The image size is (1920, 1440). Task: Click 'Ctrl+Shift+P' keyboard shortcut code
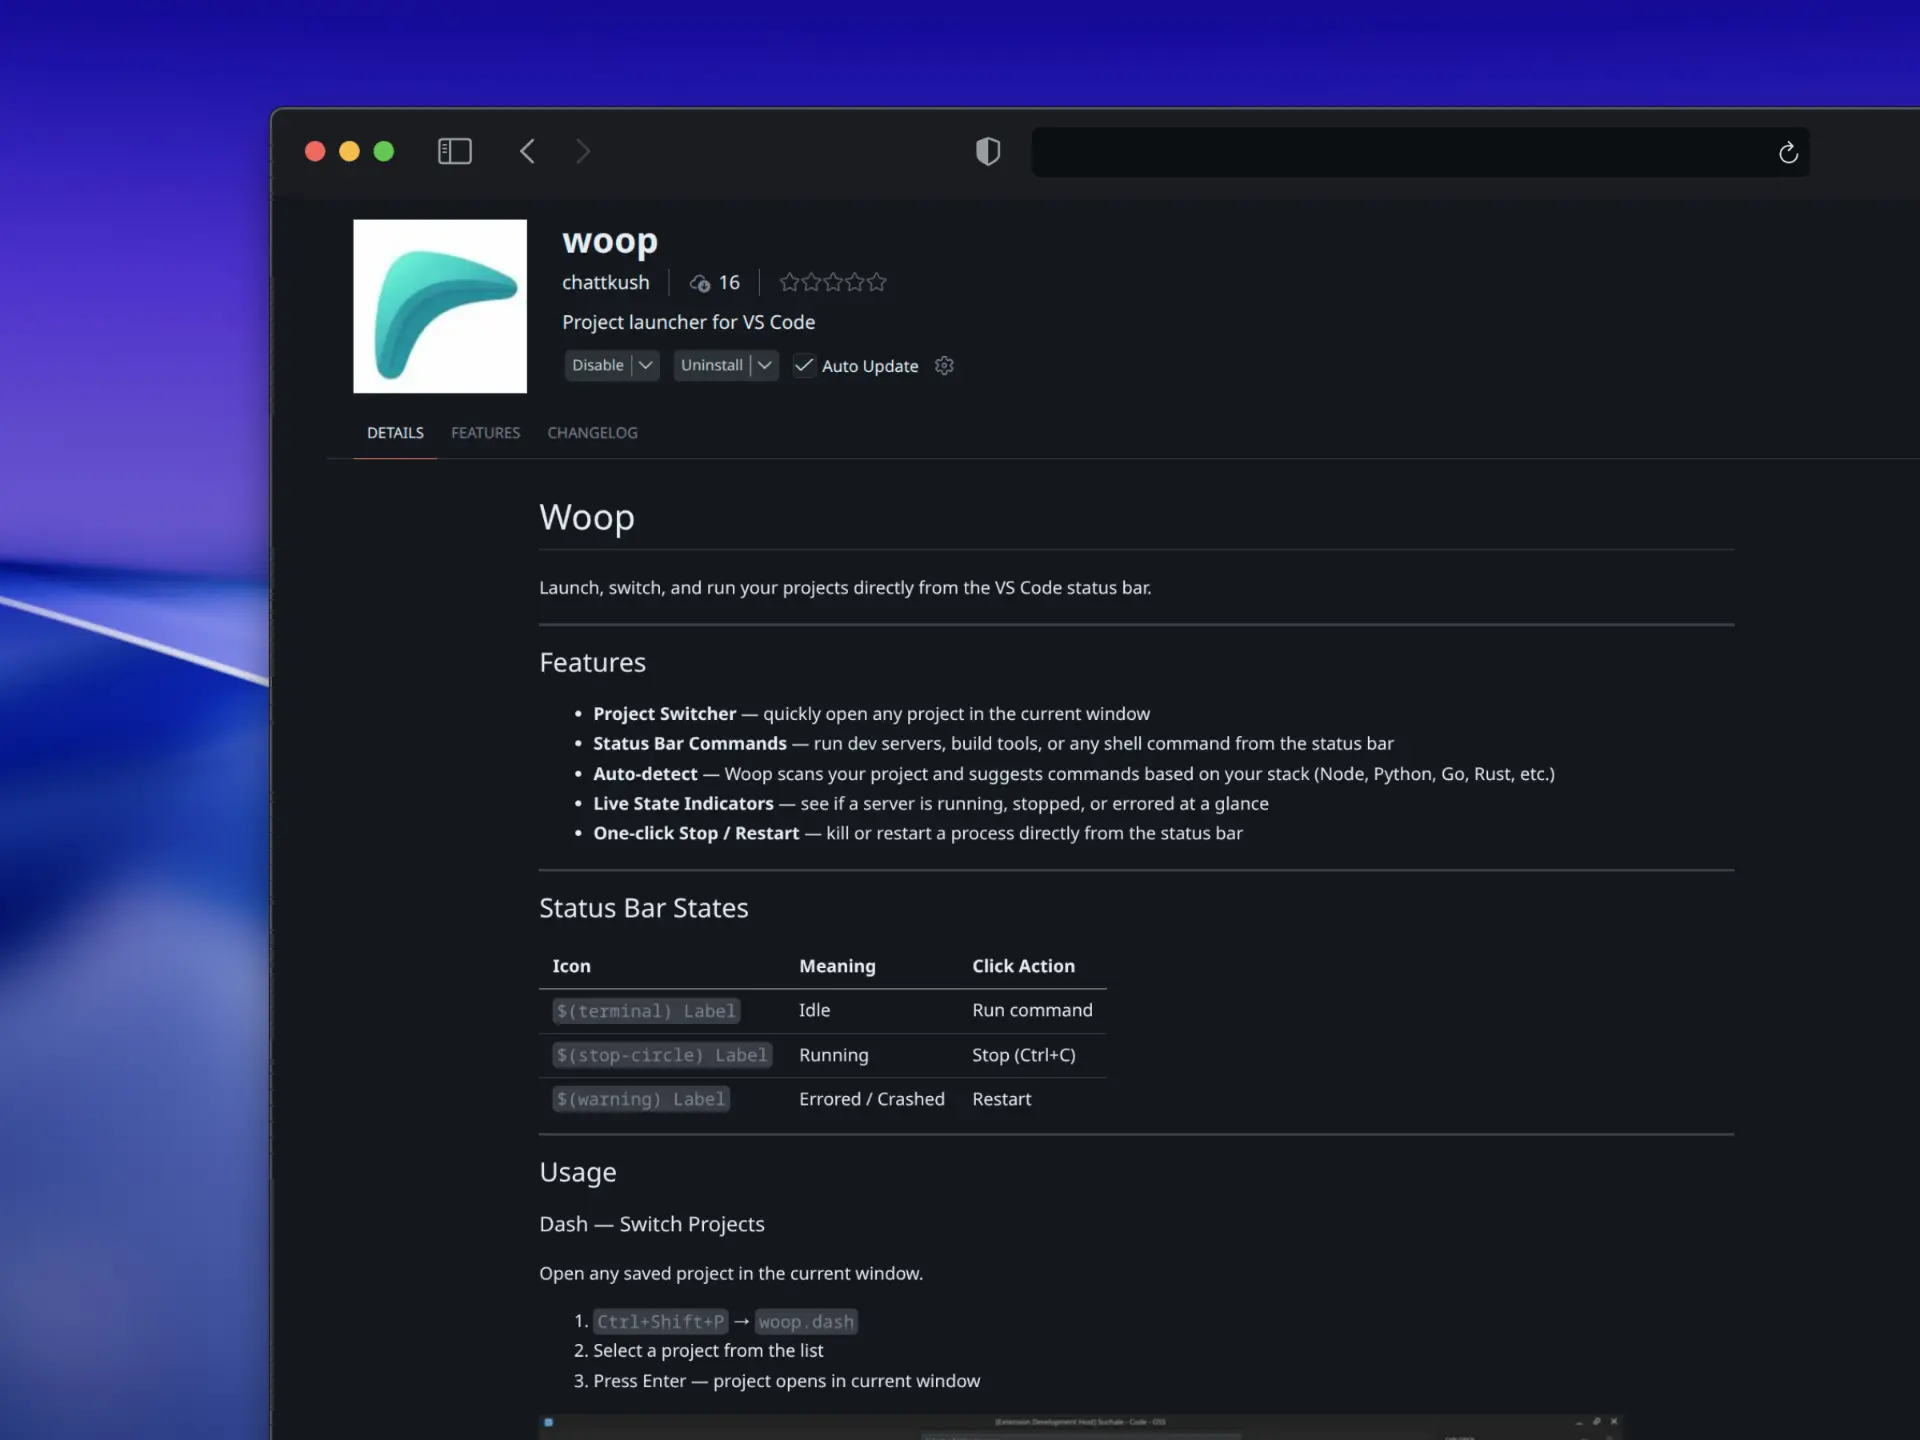click(x=661, y=1322)
